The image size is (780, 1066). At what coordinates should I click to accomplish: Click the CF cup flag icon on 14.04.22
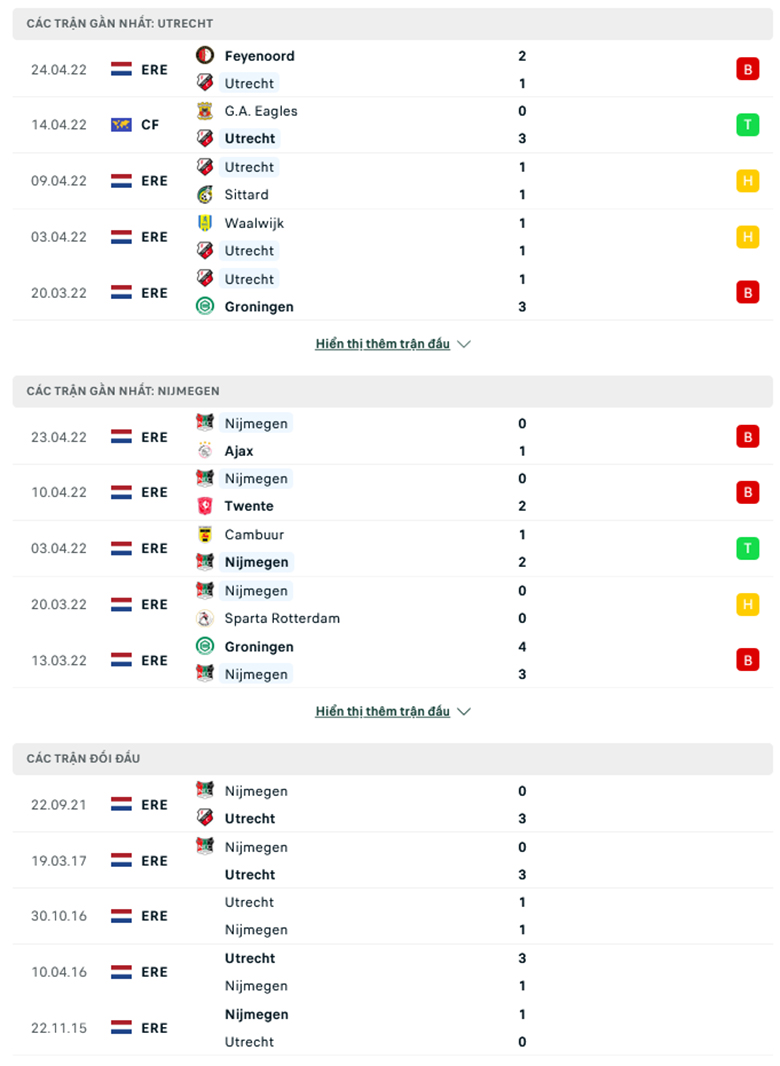tap(121, 125)
